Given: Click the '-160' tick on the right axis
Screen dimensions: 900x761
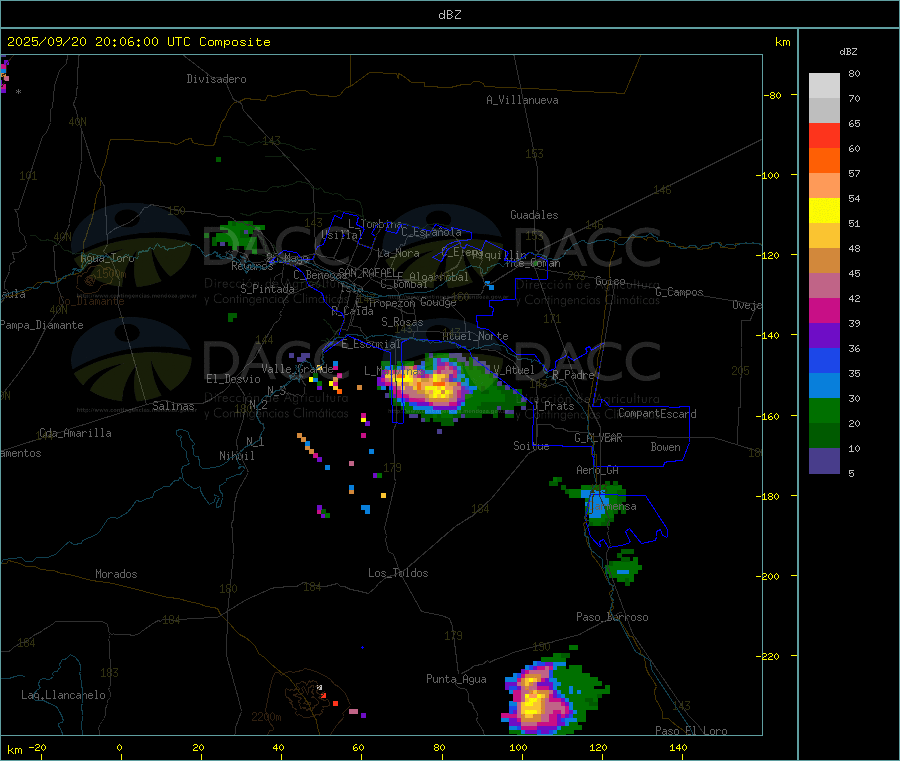Looking at the screenshot, I should click(x=770, y=416).
